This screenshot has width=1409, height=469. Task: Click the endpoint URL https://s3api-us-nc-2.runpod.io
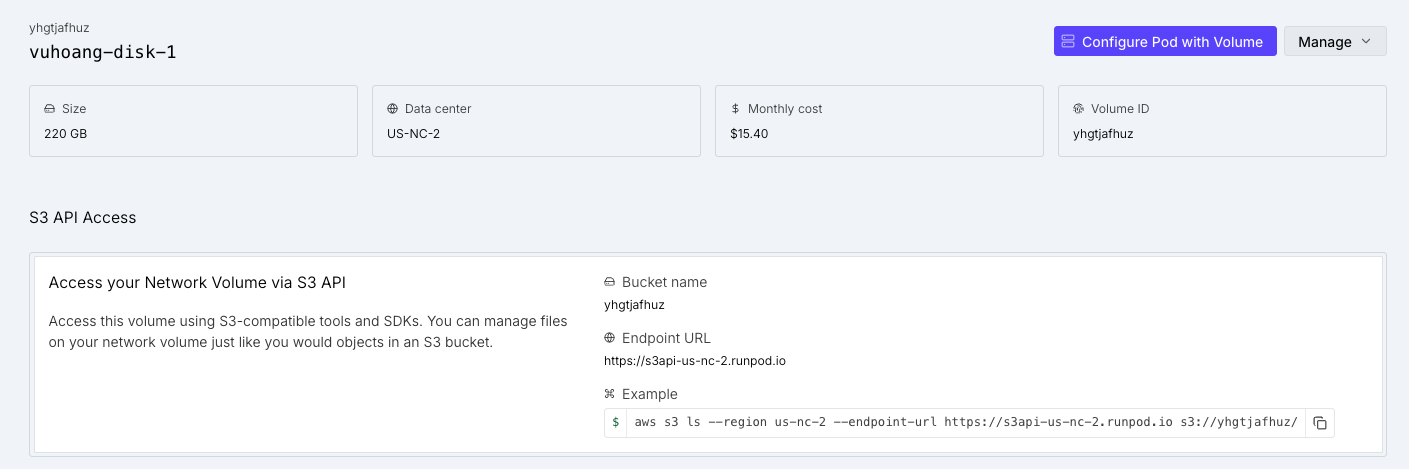coord(695,361)
